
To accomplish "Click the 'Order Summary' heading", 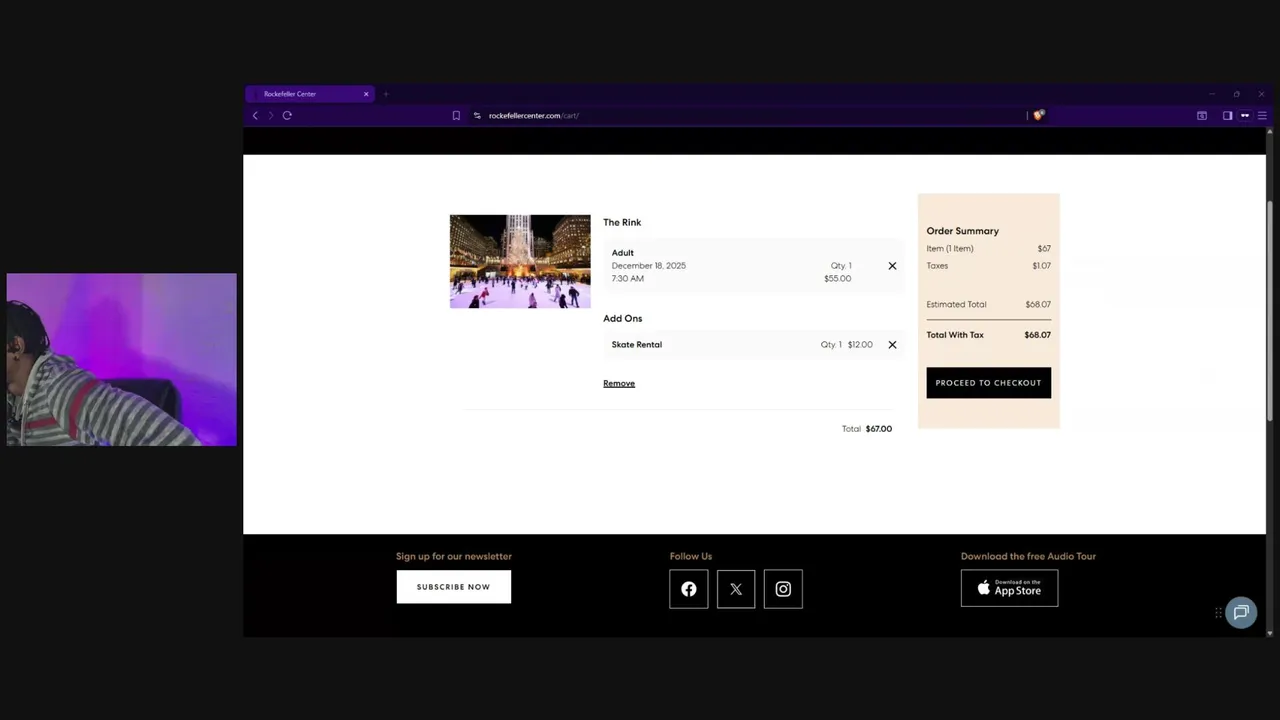I will [x=962, y=231].
